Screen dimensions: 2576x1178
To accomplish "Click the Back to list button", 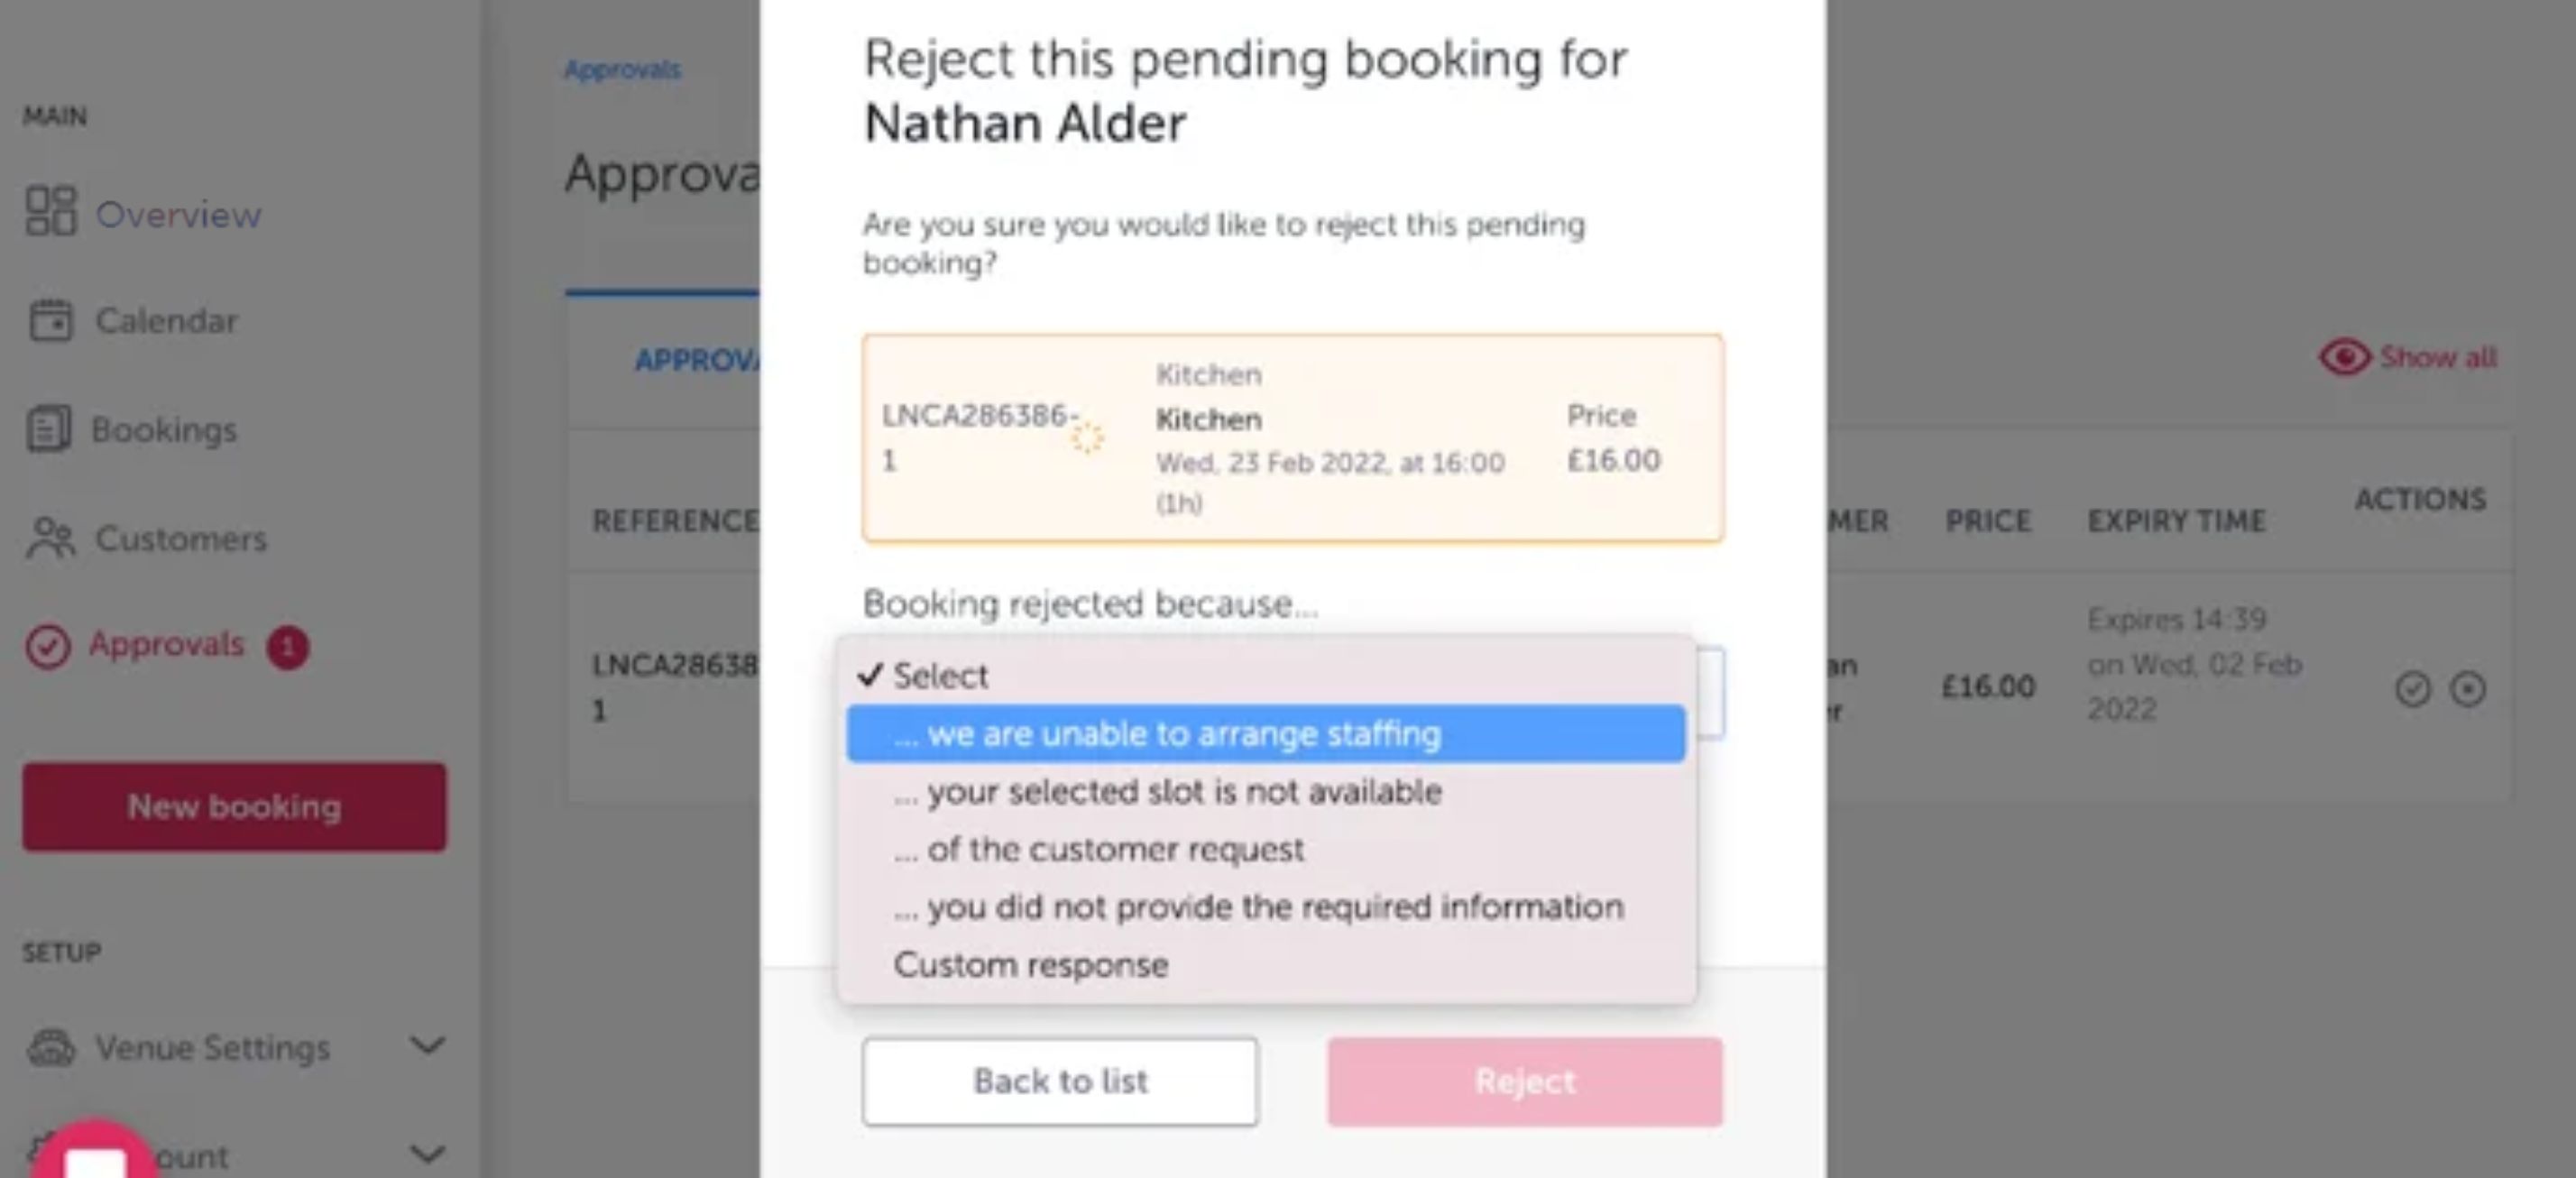I will click(1059, 1081).
